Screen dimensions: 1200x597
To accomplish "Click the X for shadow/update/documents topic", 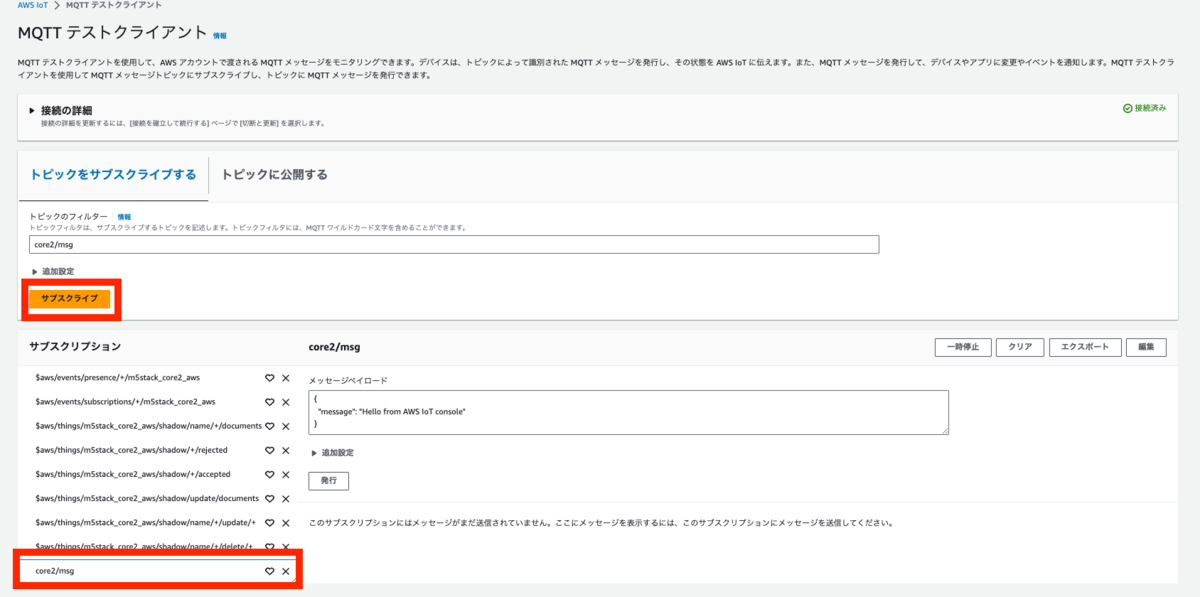I will click(286, 498).
